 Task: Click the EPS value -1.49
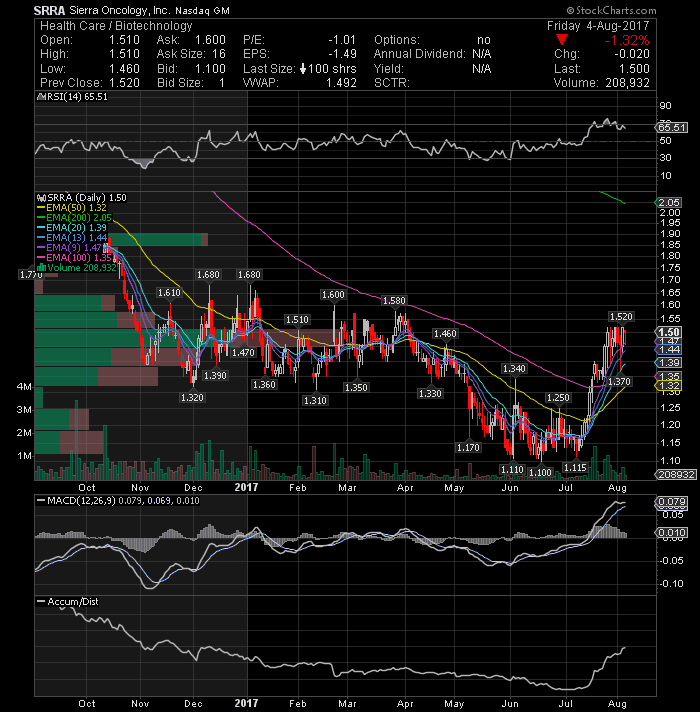(342, 54)
